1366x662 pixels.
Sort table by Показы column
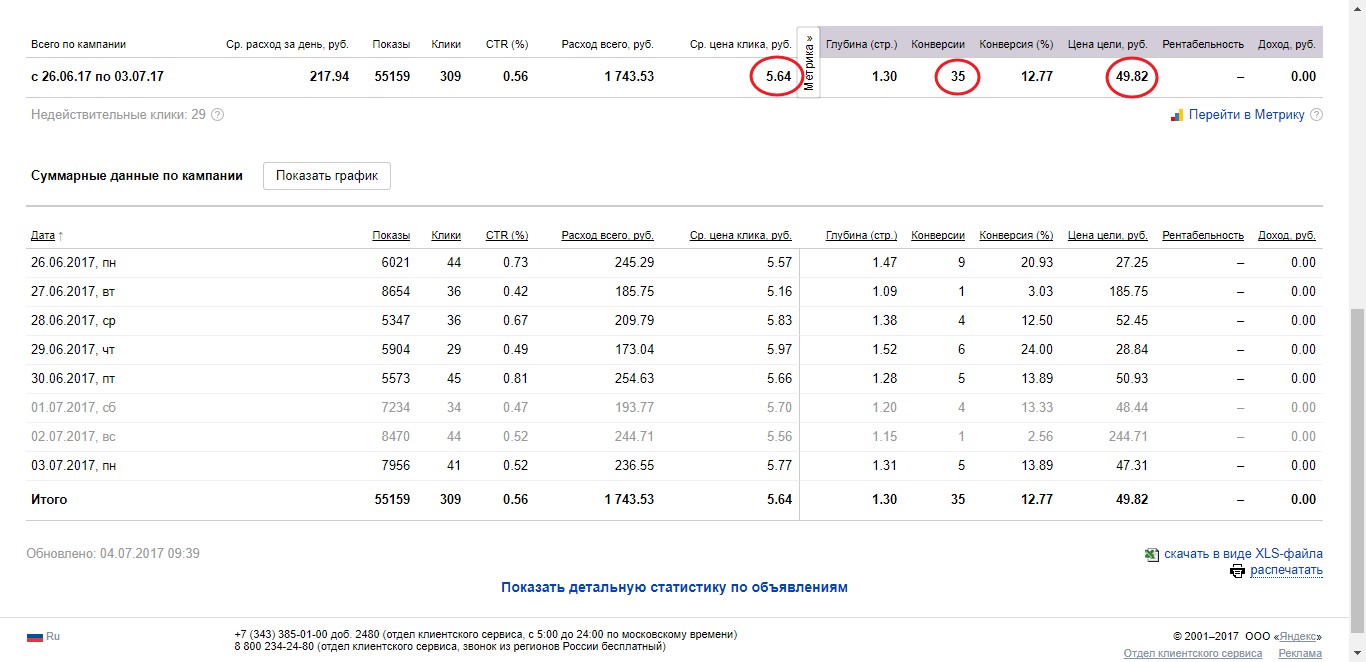[391, 236]
